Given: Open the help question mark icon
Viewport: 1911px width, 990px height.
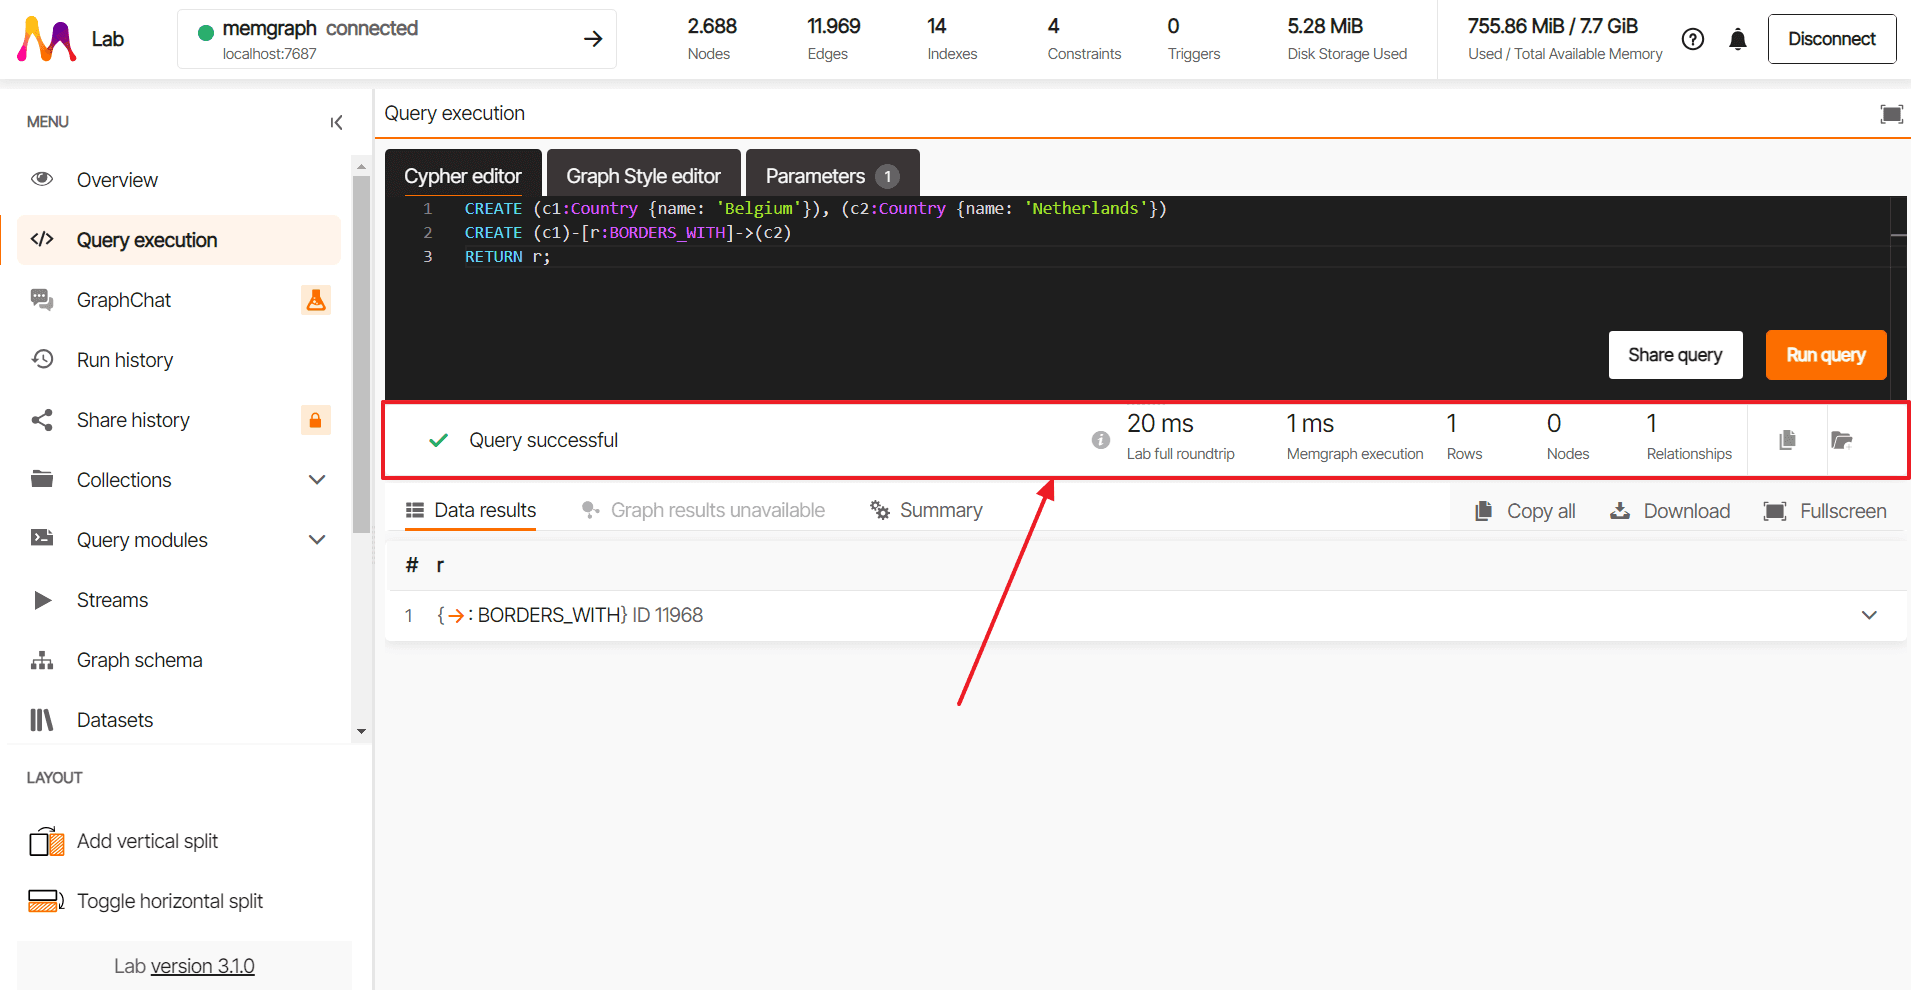Looking at the screenshot, I should [1693, 39].
